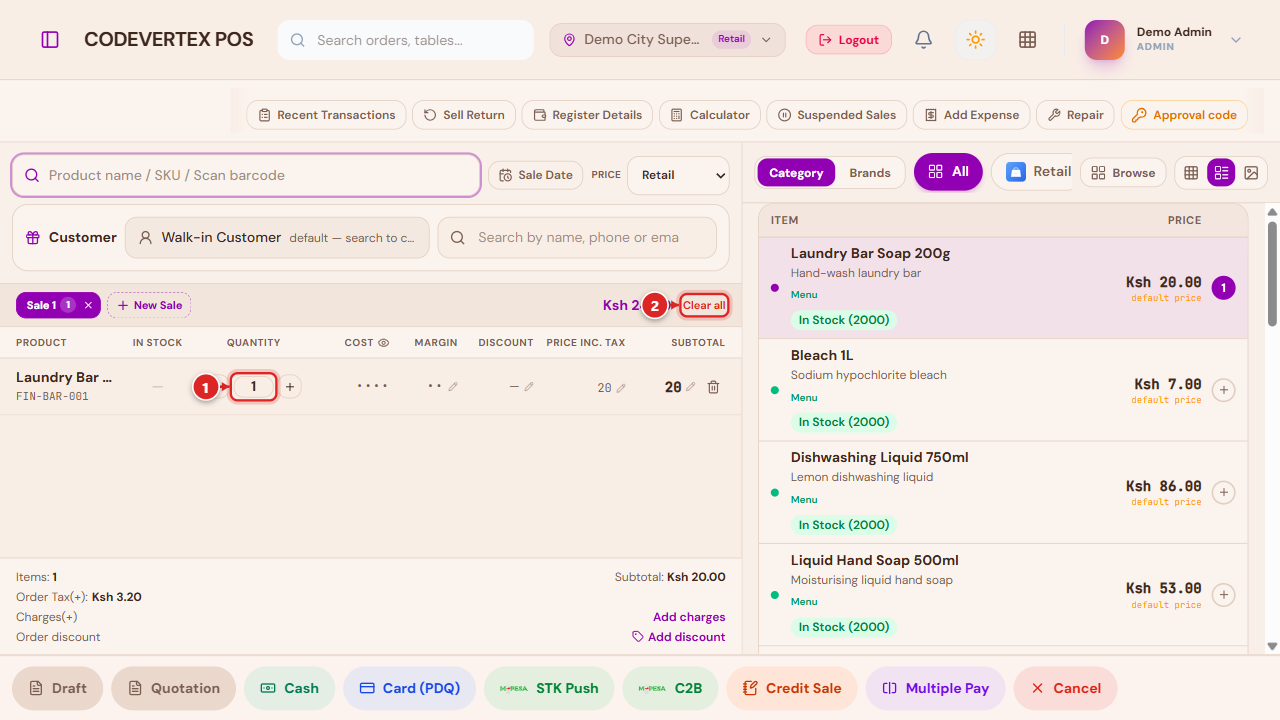Delete Laundry Bar row with trash icon
This screenshot has width=1280, height=720.
tap(713, 387)
